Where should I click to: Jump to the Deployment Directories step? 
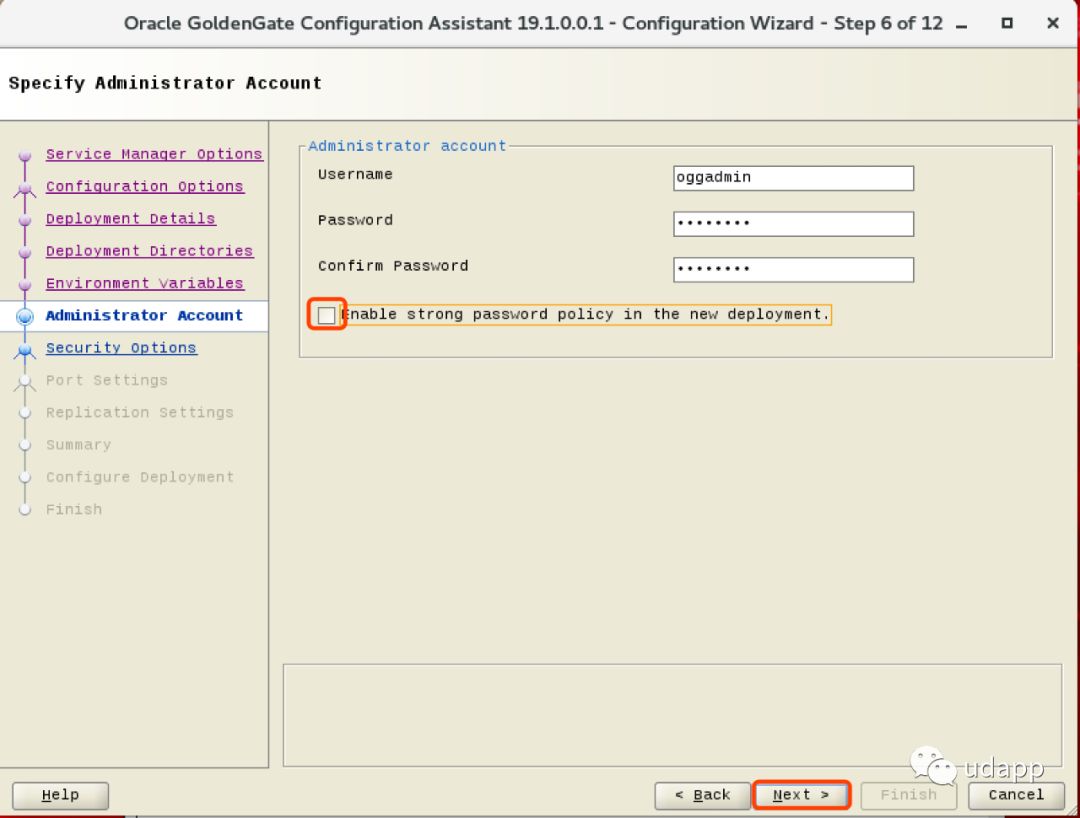149,251
